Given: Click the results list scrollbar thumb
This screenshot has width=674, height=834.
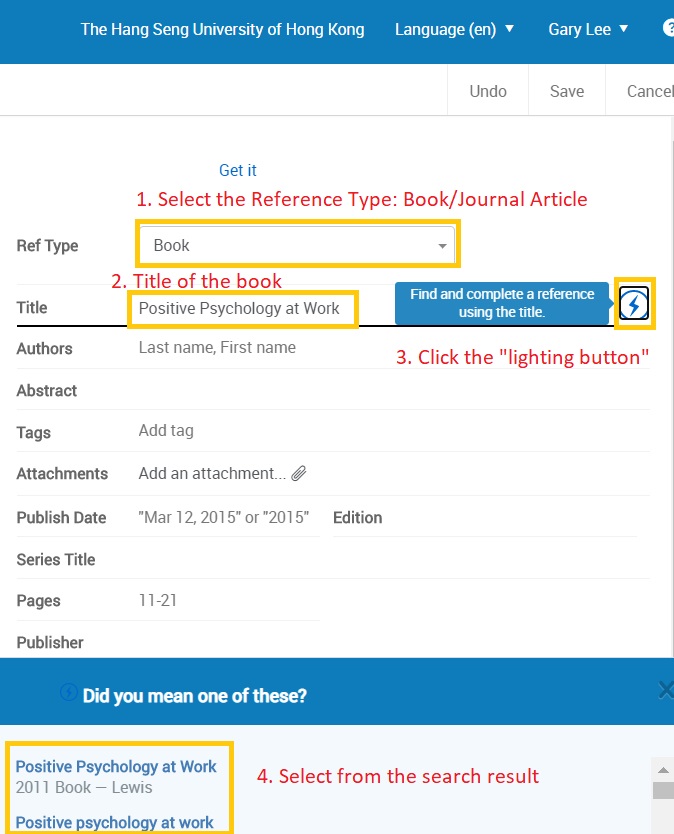Looking at the screenshot, I should tap(663, 790).
